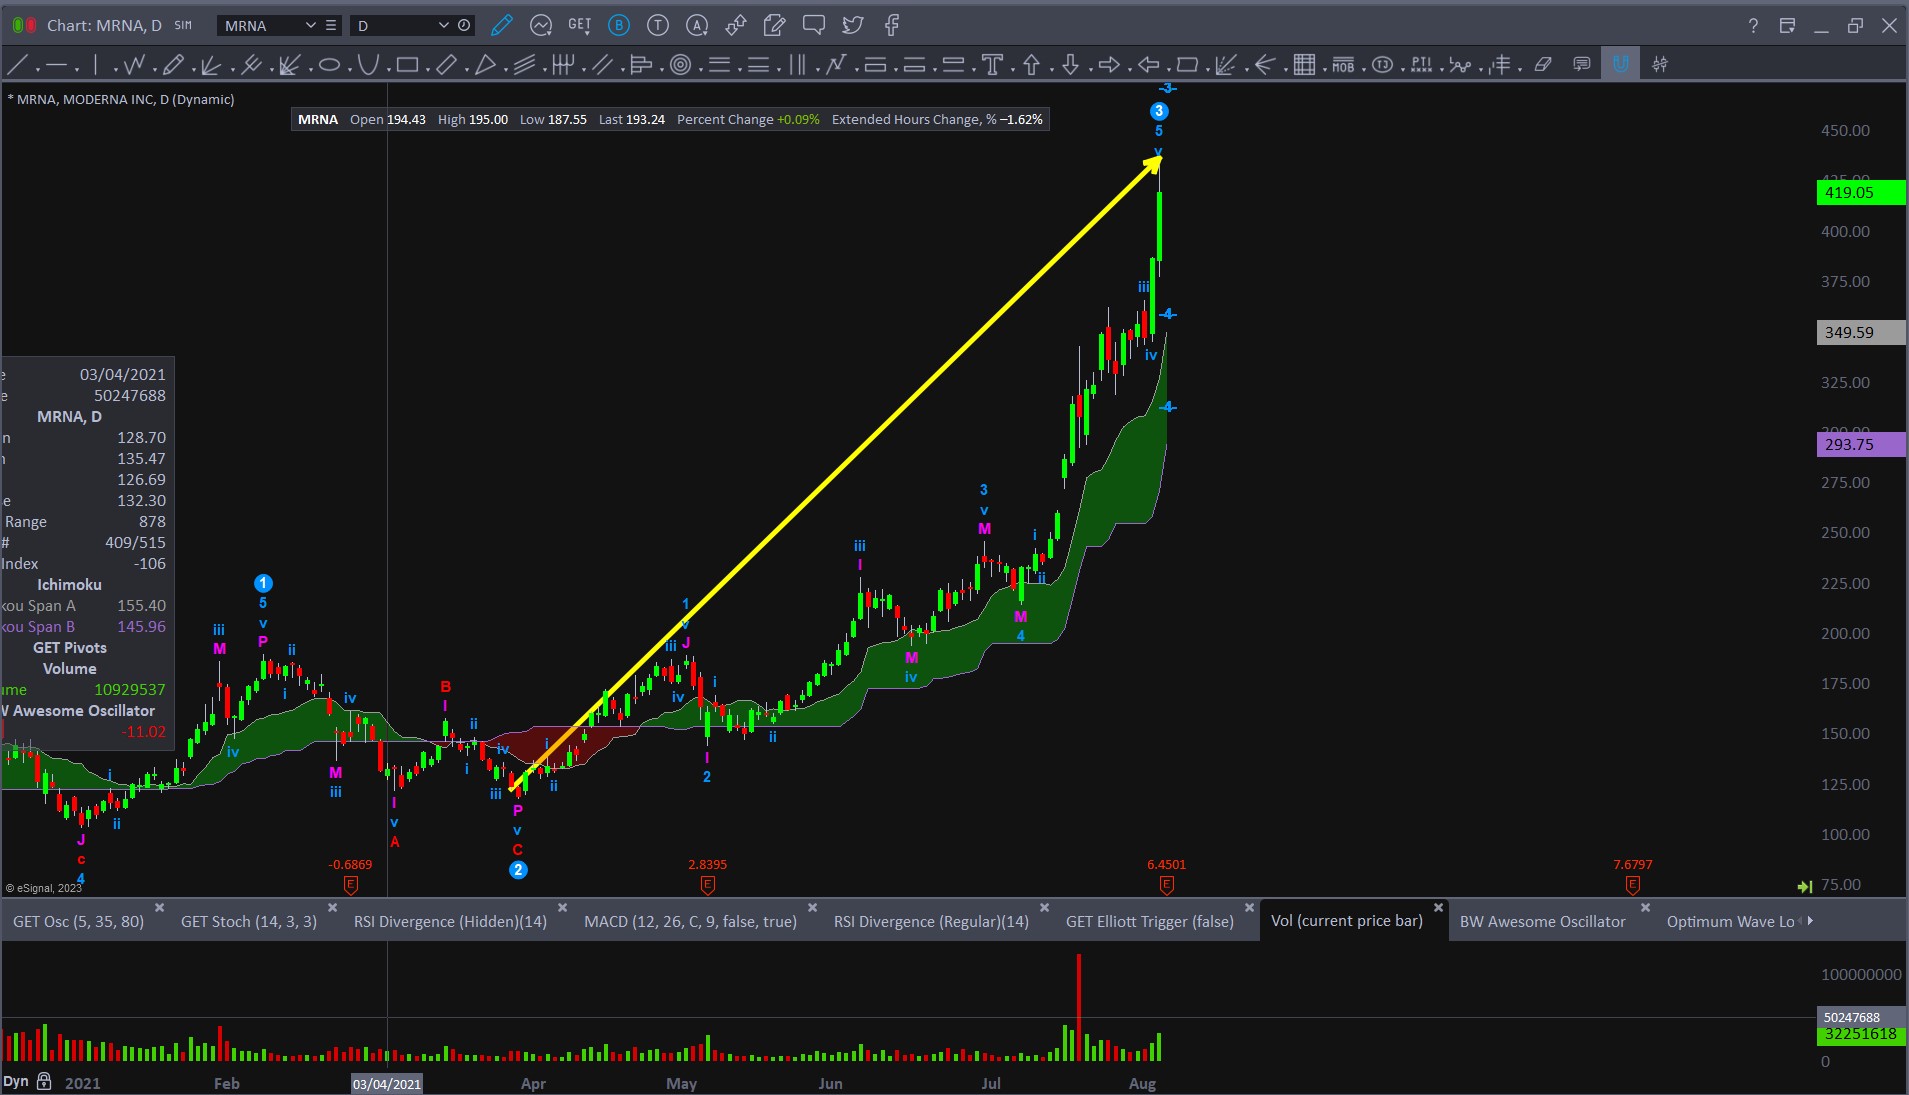Click the earnings marker labeled -0.6869
Viewport: 1909px width, 1095px height.
tap(350, 885)
